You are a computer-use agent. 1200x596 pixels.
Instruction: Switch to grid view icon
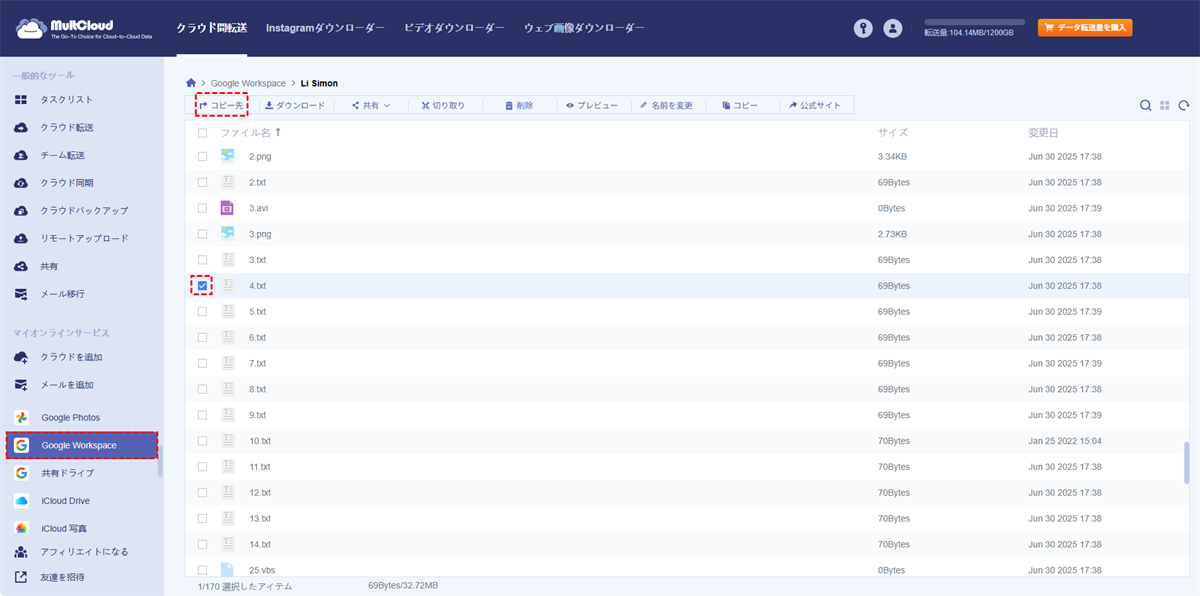[x=1164, y=105]
